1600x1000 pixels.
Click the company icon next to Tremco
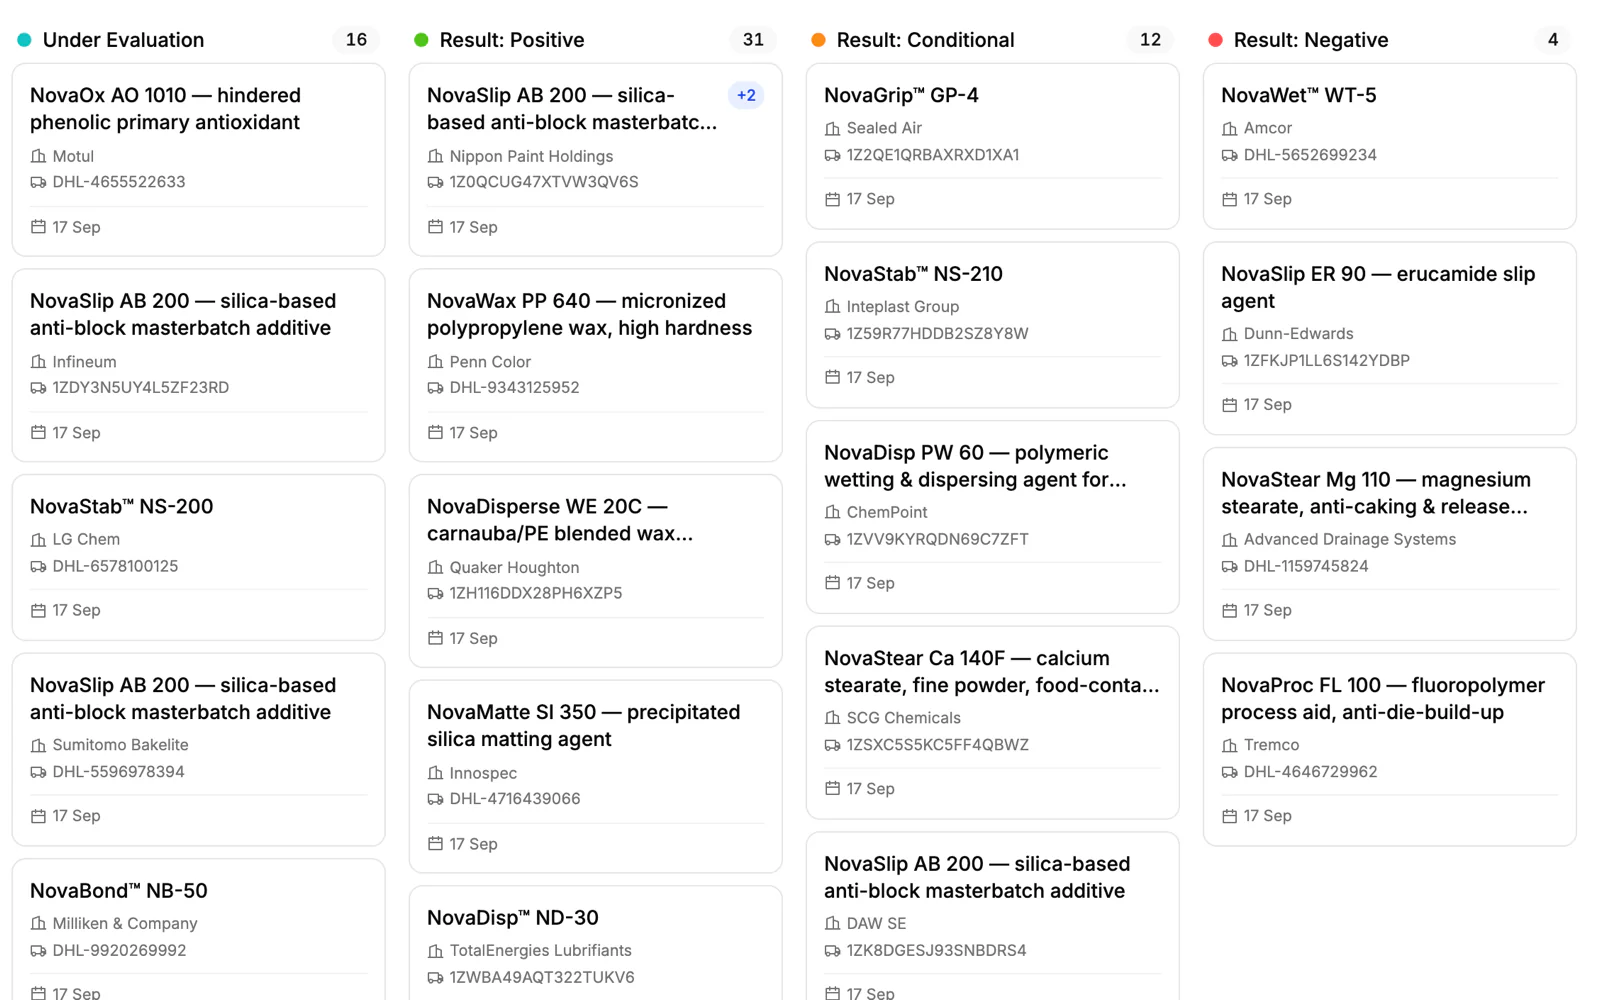click(1229, 745)
